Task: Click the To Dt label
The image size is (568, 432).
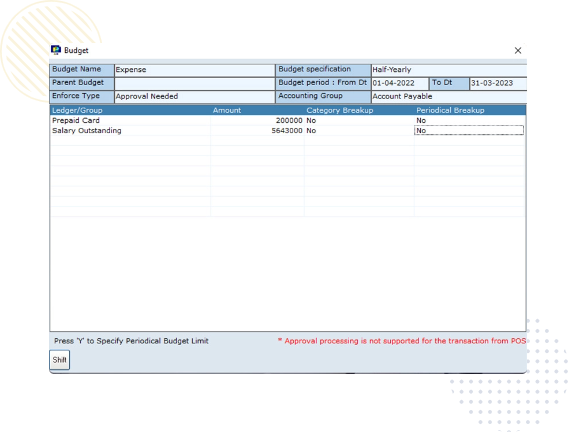Action: click(449, 83)
